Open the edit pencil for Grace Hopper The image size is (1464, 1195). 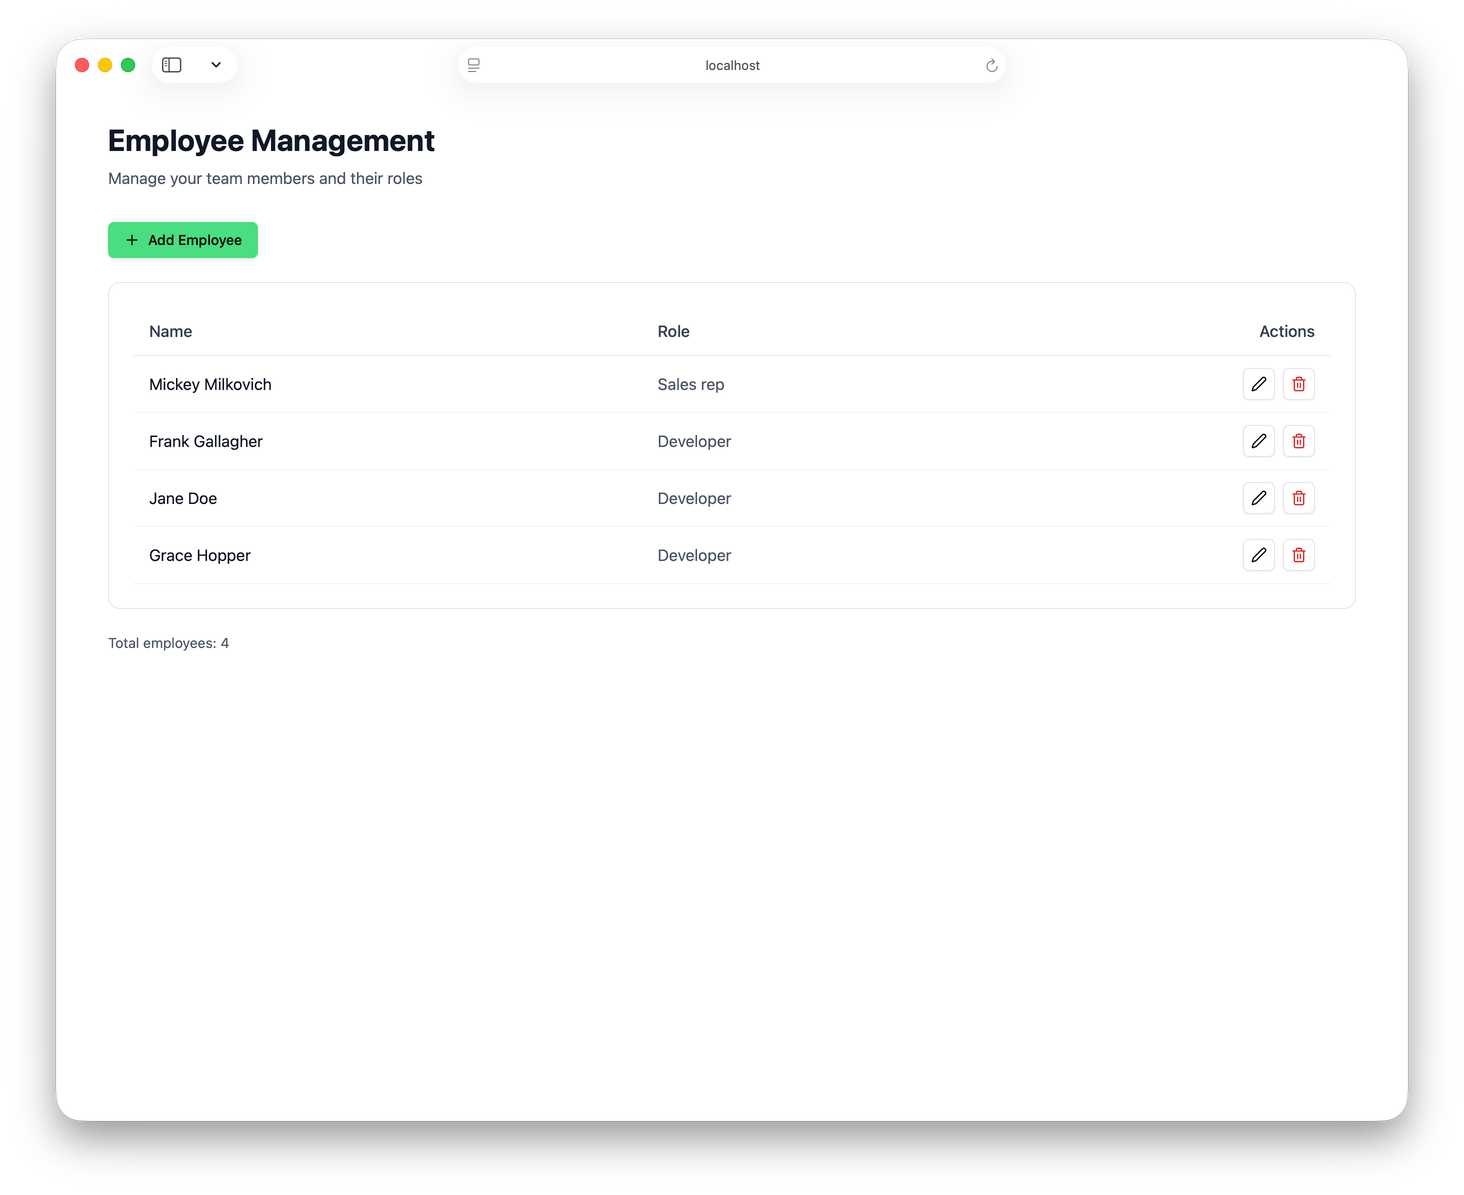click(1258, 555)
